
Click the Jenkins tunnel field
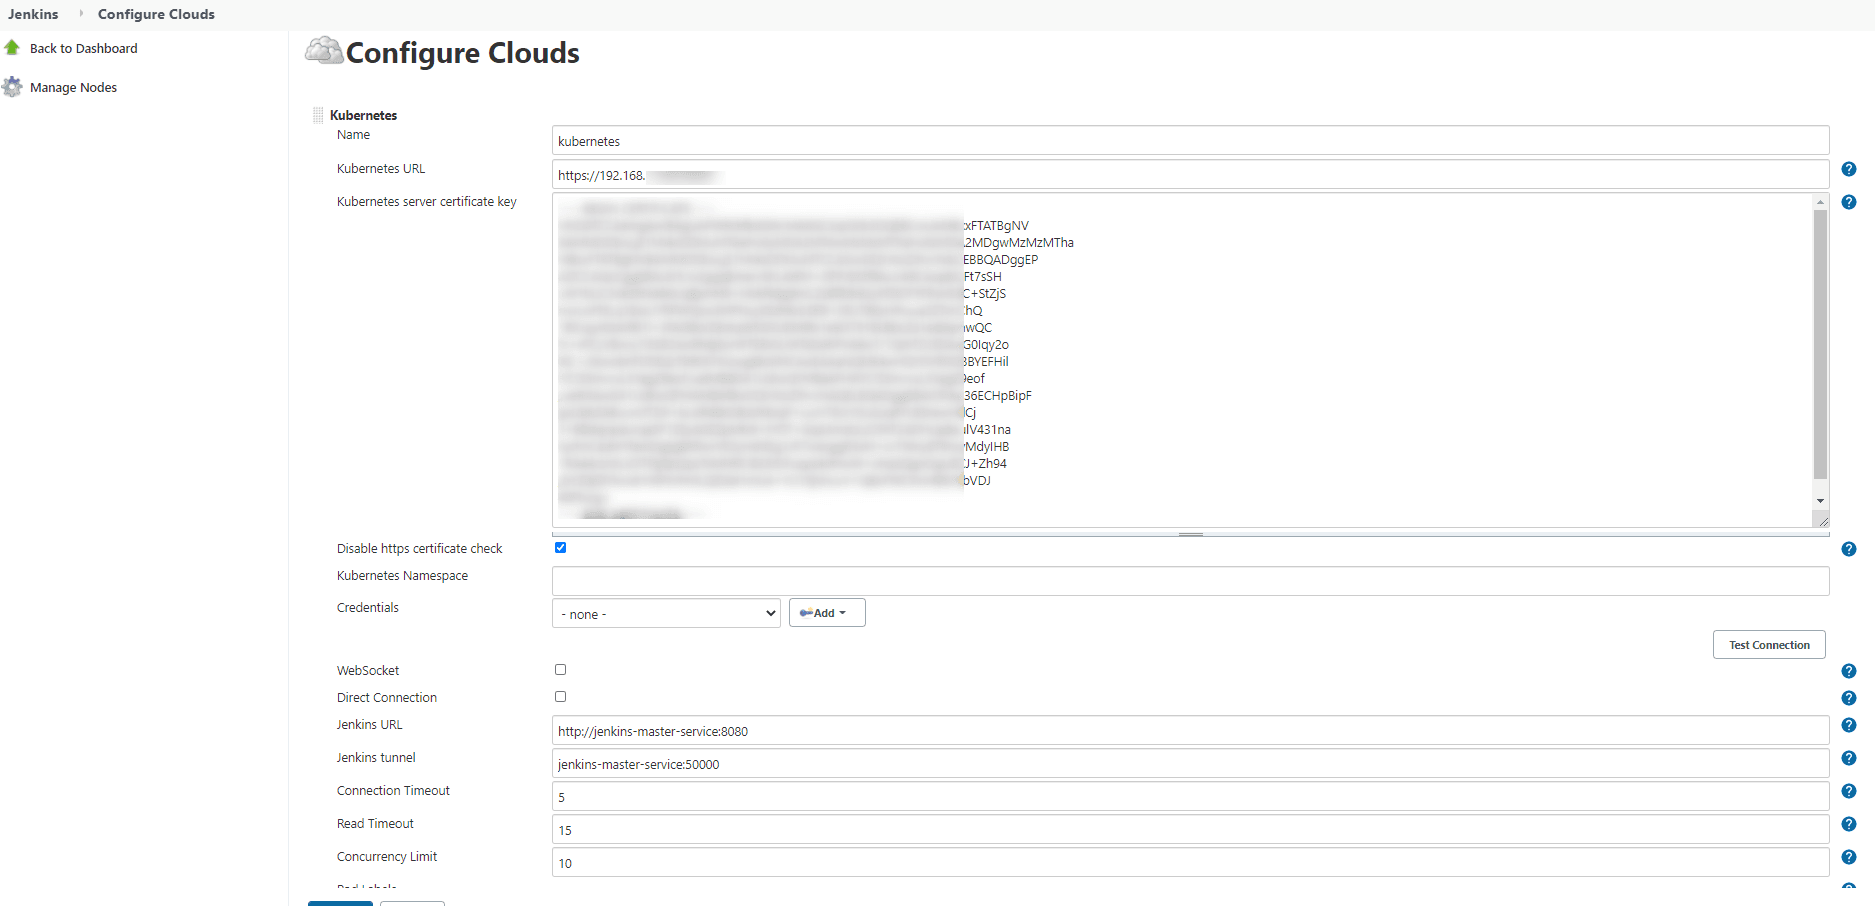[x=1190, y=764]
